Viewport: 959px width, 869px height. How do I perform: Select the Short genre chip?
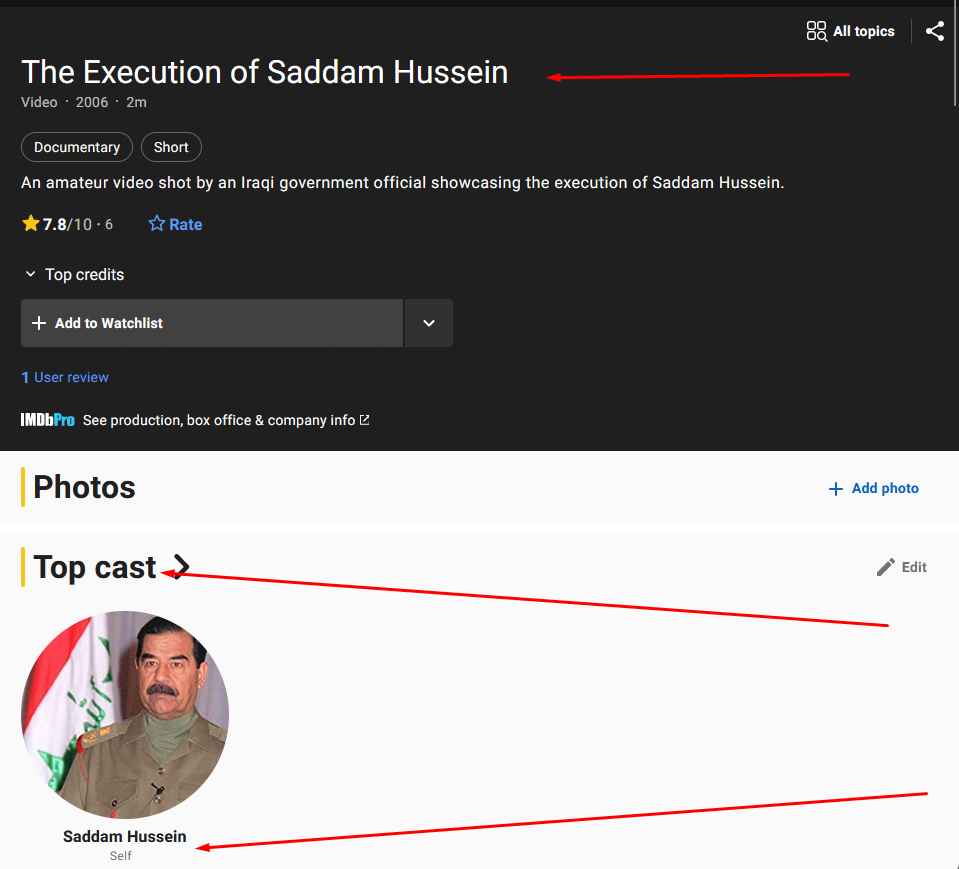click(171, 147)
